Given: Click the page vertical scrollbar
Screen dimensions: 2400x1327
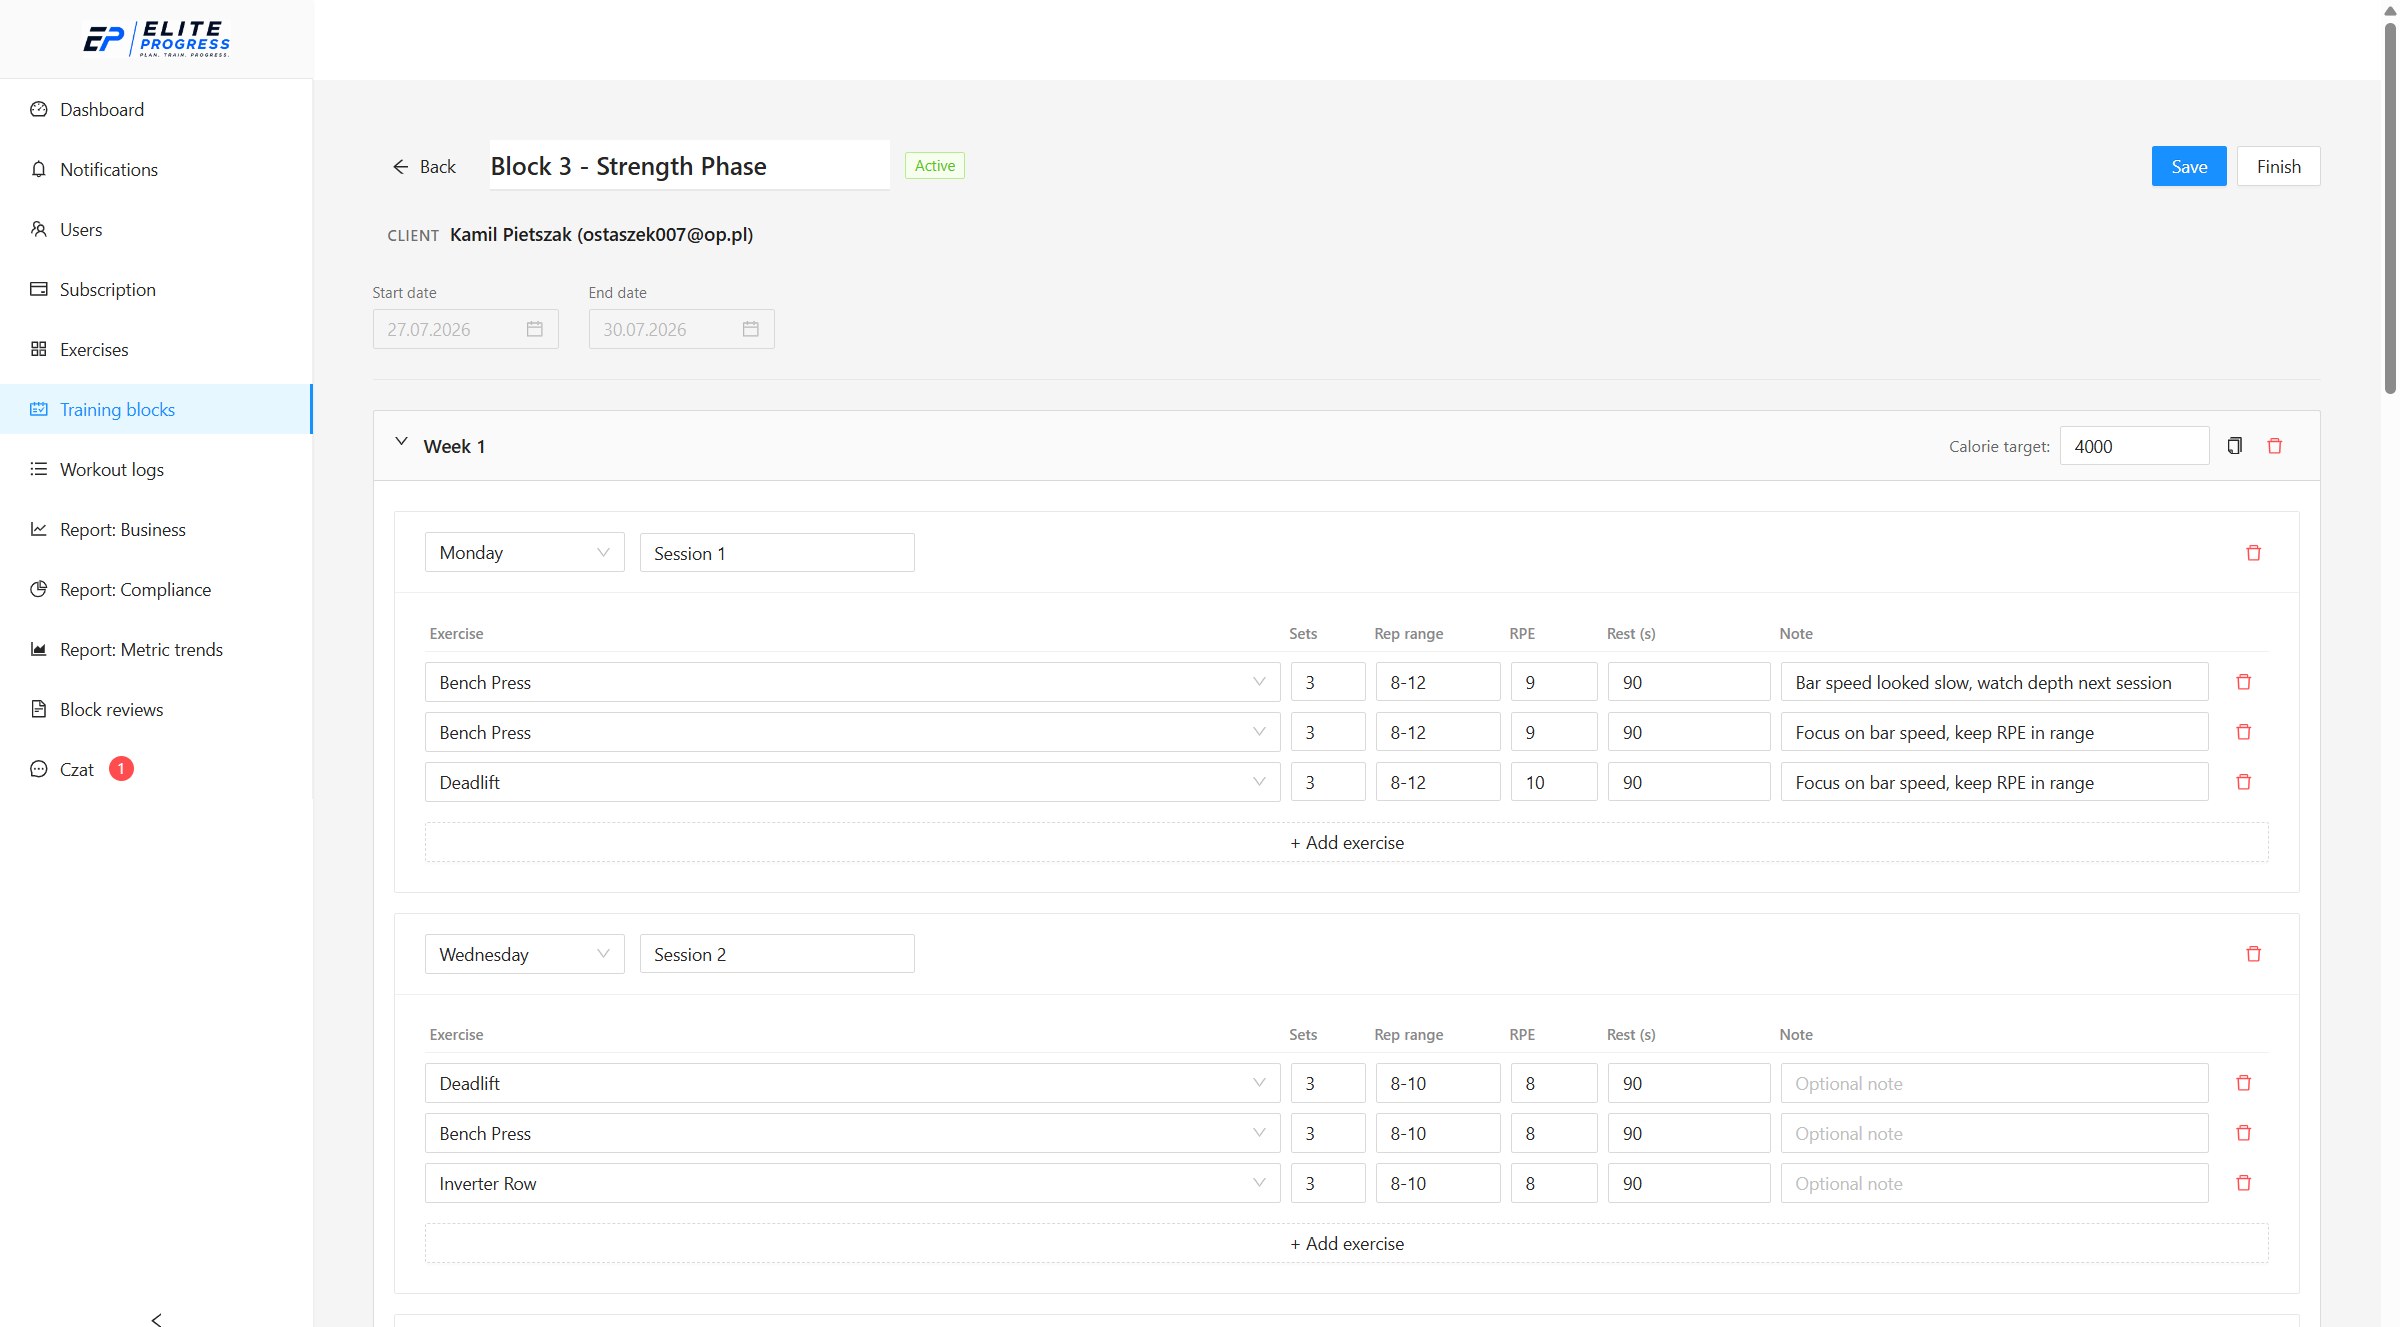Looking at the screenshot, I should coord(2390,210).
